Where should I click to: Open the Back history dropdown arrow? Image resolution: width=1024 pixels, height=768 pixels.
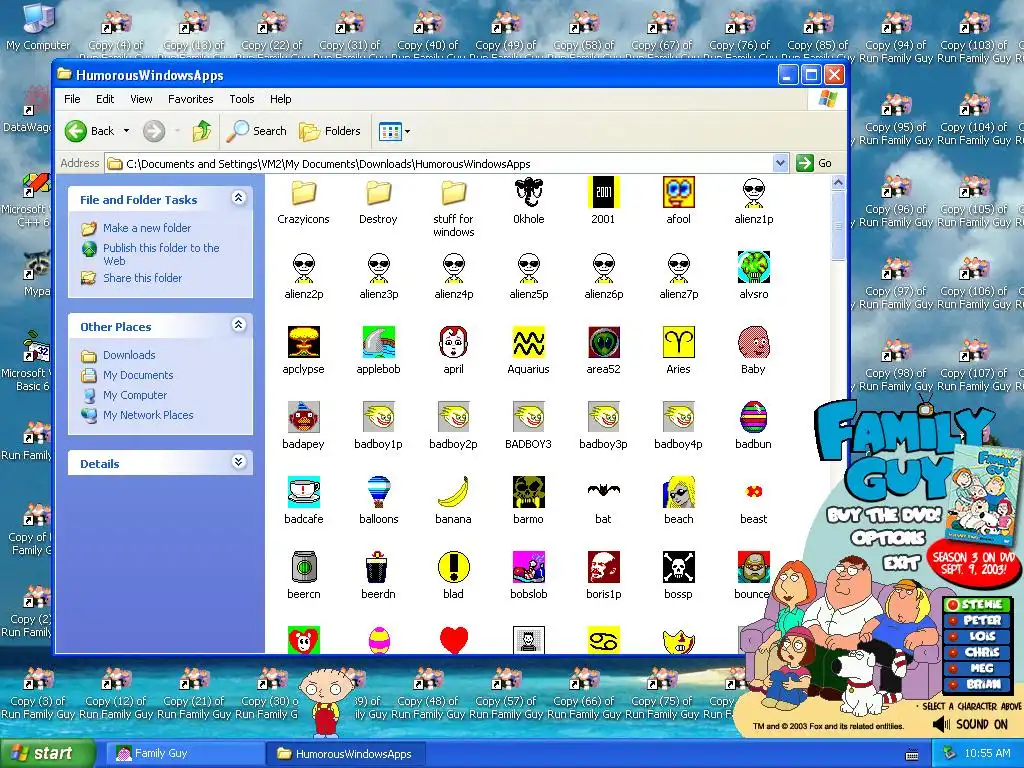[127, 131]
